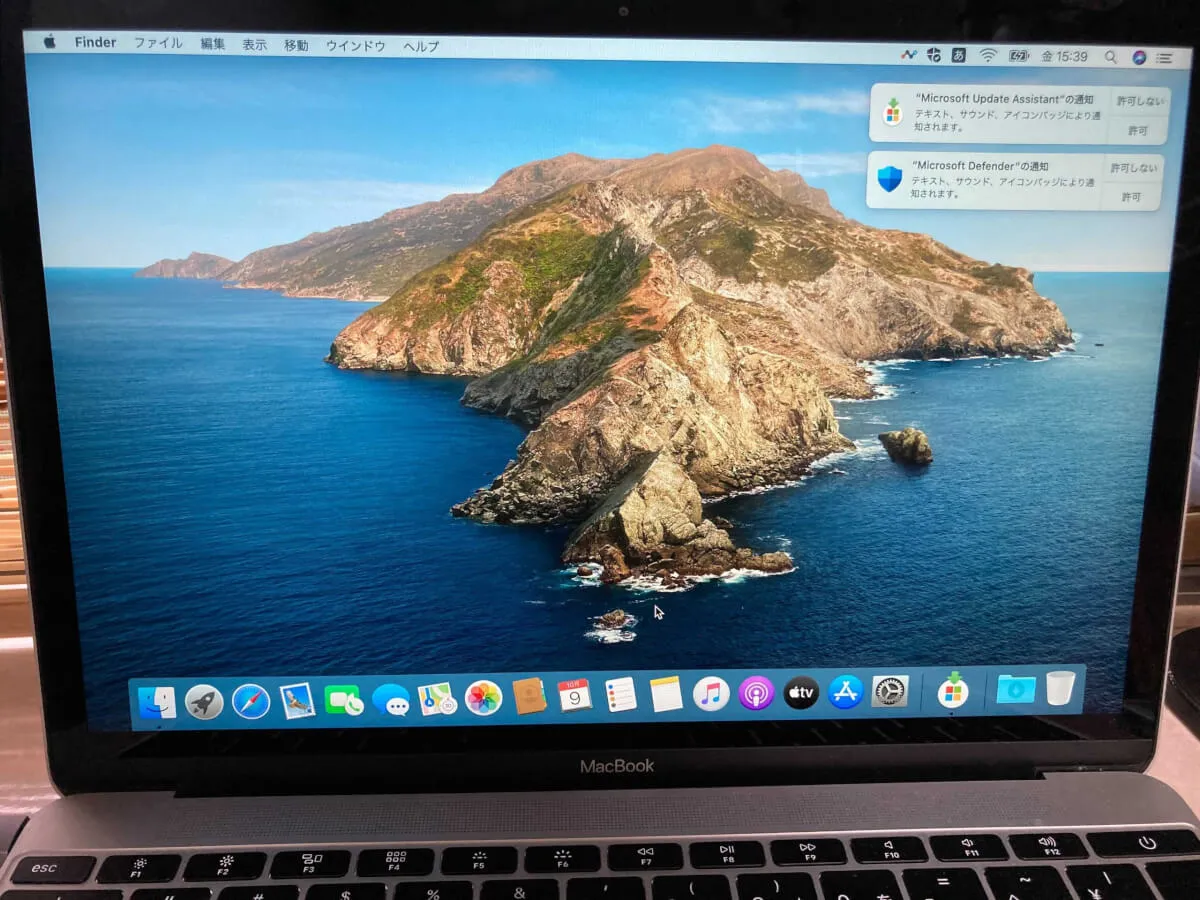1200x900 pixels.
Task: Open Podcasts app in Dock
Action: pos(756,693)
